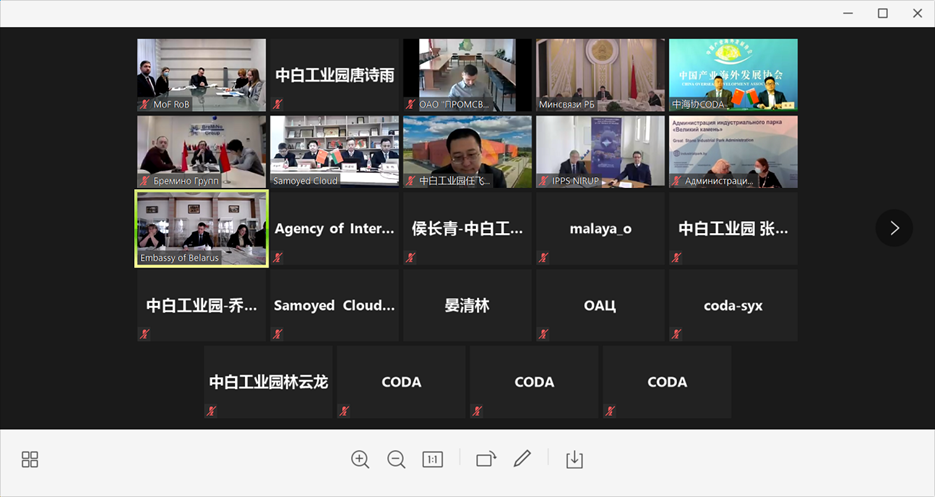
Task: Select the Samoyed Cloud video thumbnail
Action: [334, 150]
